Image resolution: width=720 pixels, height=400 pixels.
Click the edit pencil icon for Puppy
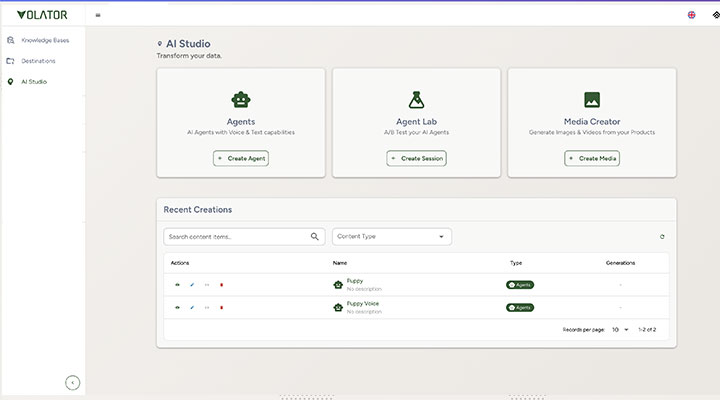click(192, 285)
